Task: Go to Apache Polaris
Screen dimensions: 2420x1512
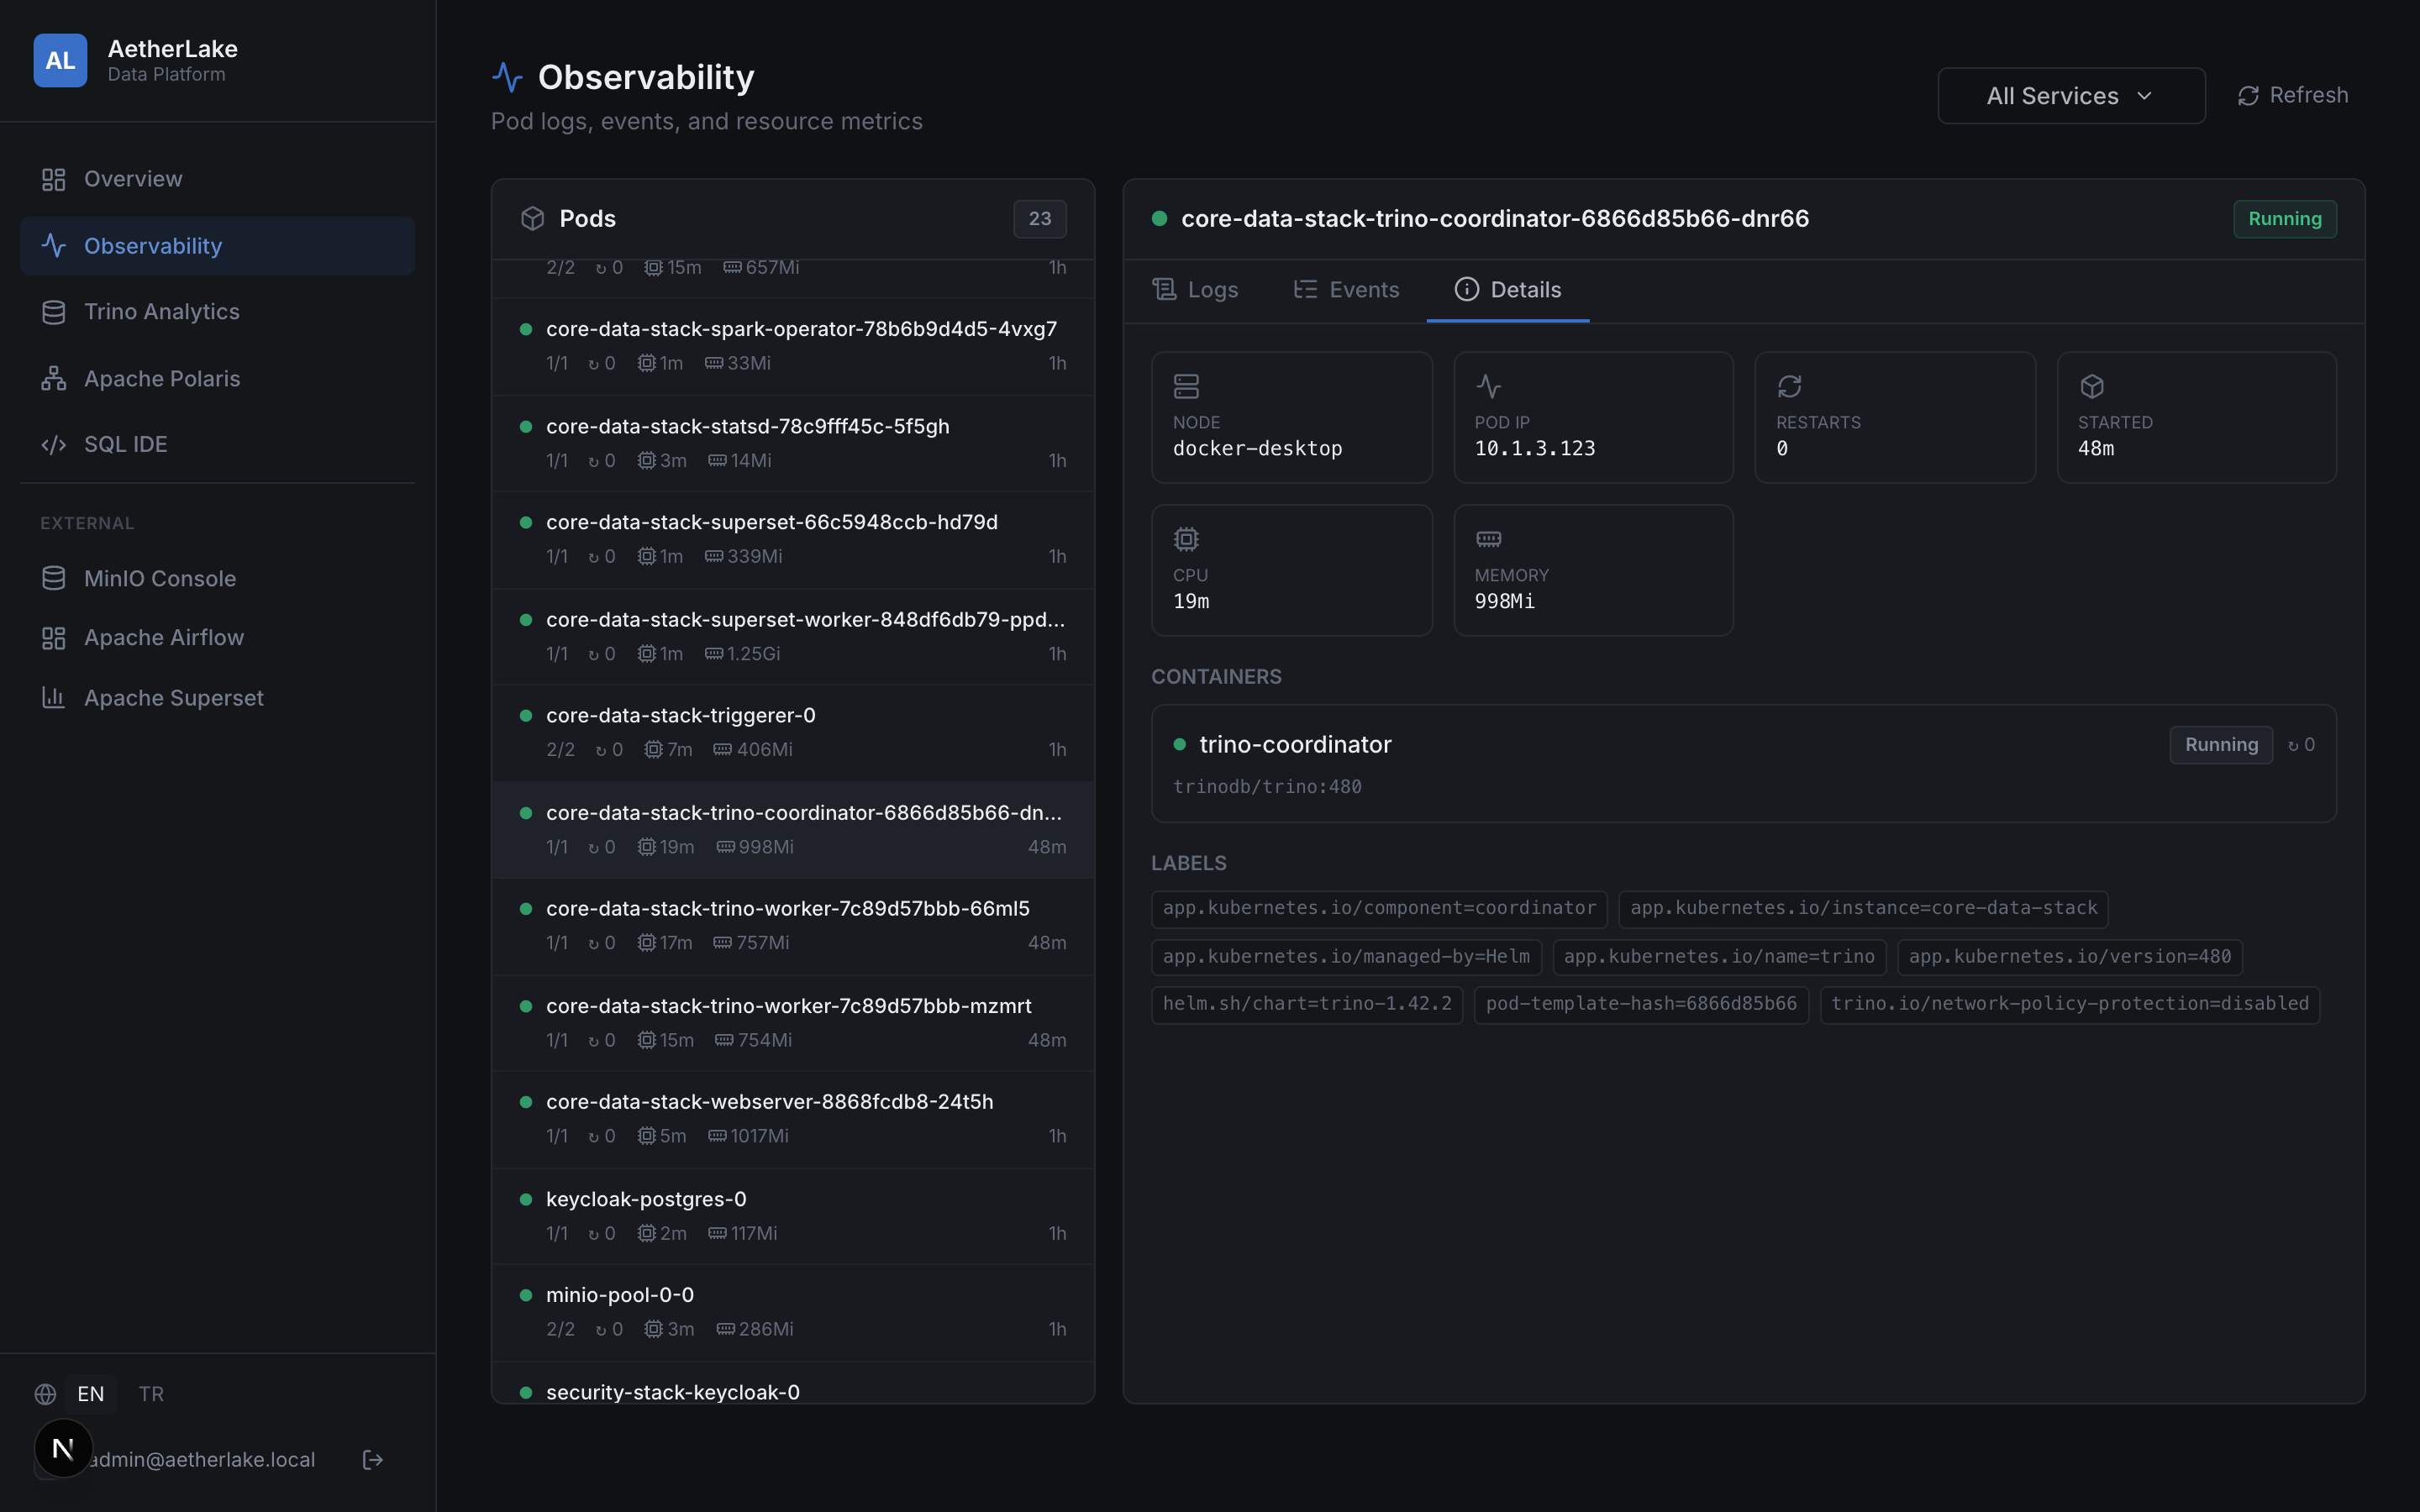Action: pyautogui.click(x=217, y=379)
